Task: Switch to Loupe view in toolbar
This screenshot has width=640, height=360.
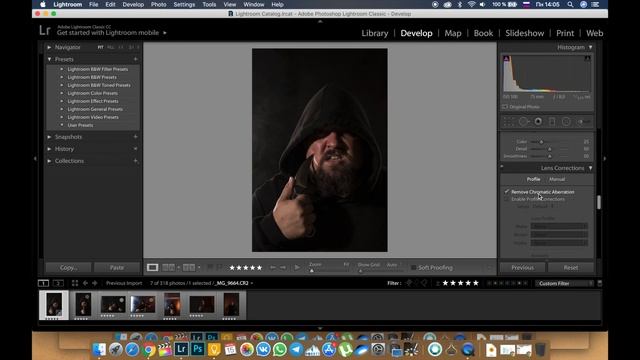Action: coord(153,267)
